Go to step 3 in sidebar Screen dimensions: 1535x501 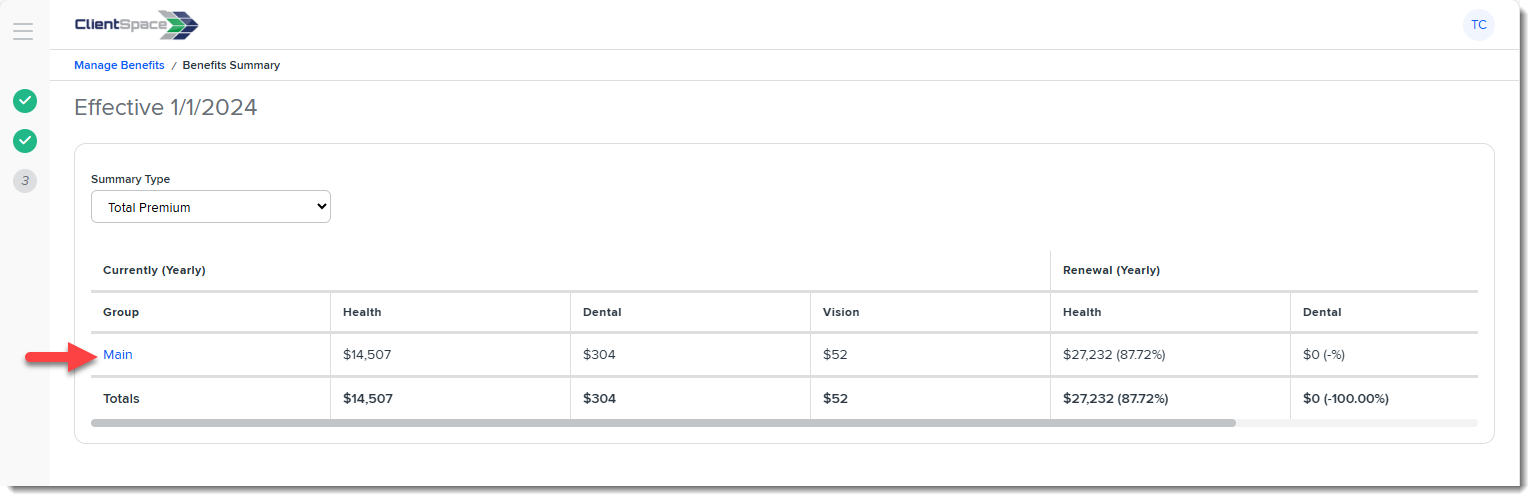click(x=25, y=181)
